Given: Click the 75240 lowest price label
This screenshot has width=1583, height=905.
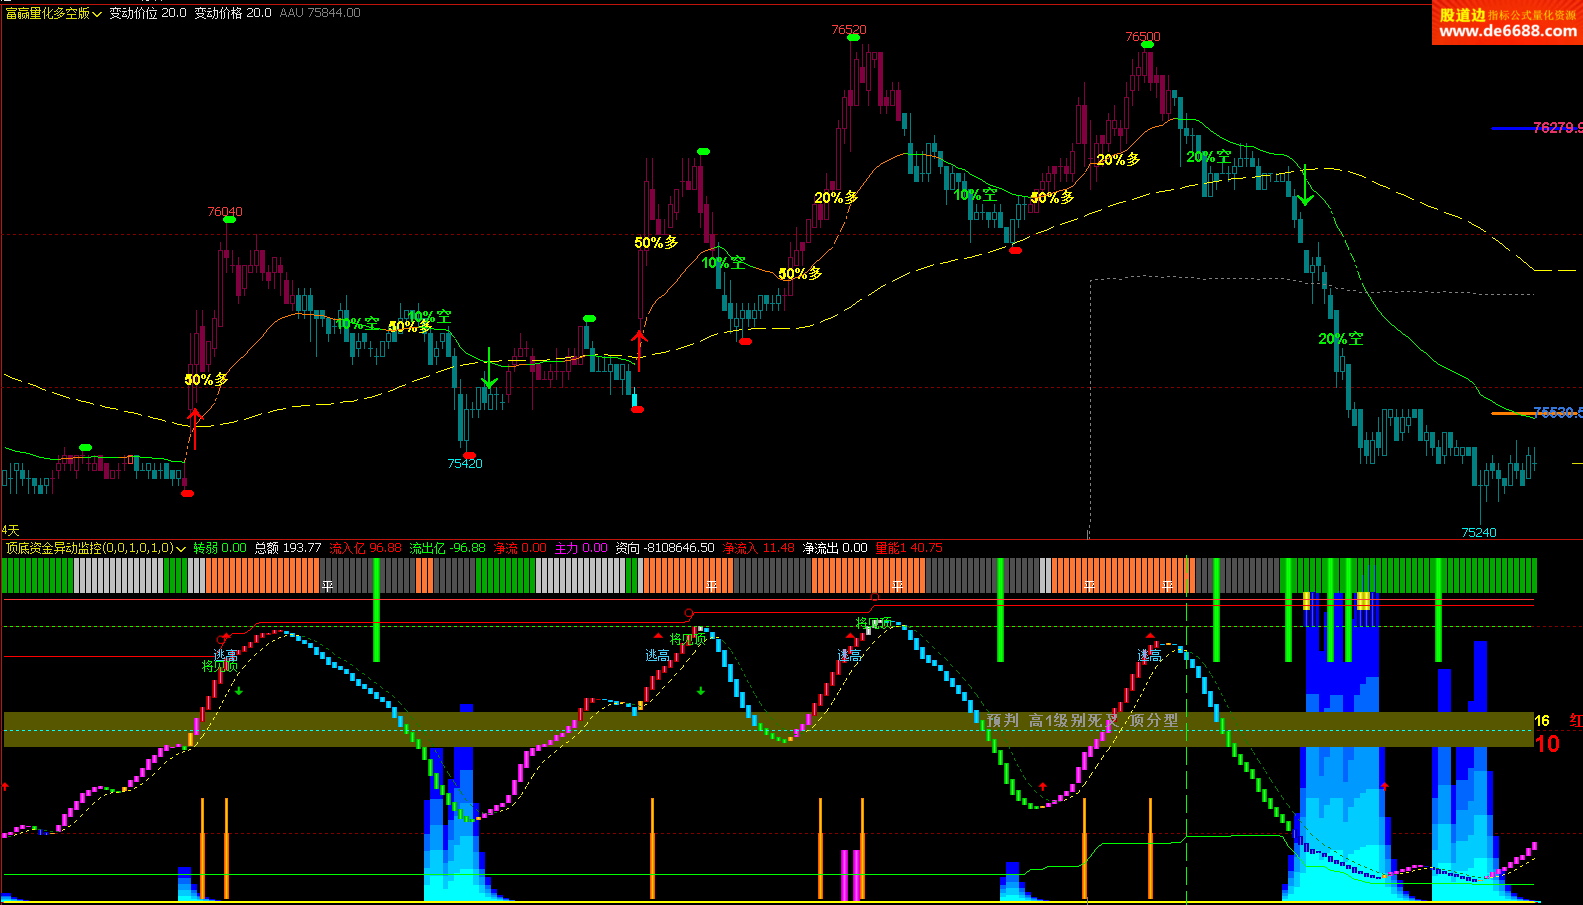Looking at the screenshot, I should click(1478, 533).
